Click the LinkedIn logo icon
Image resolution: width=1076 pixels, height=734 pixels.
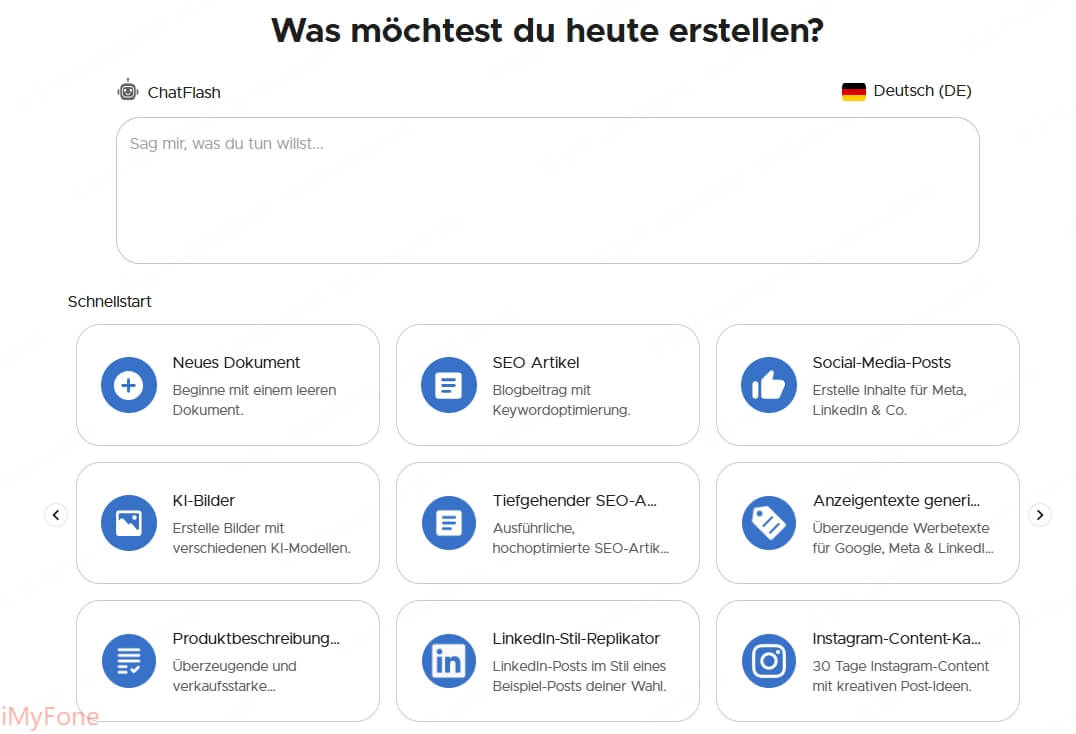click(x=449, y=661)
